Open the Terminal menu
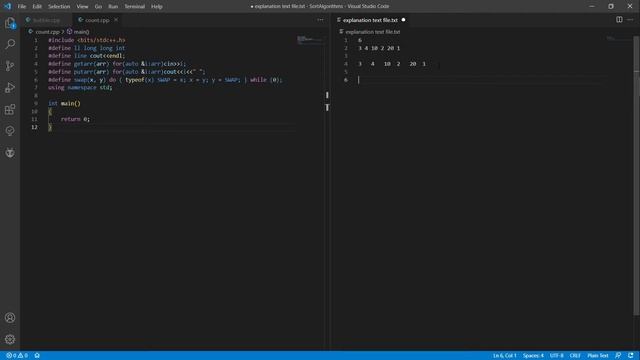 pos(134,7)
